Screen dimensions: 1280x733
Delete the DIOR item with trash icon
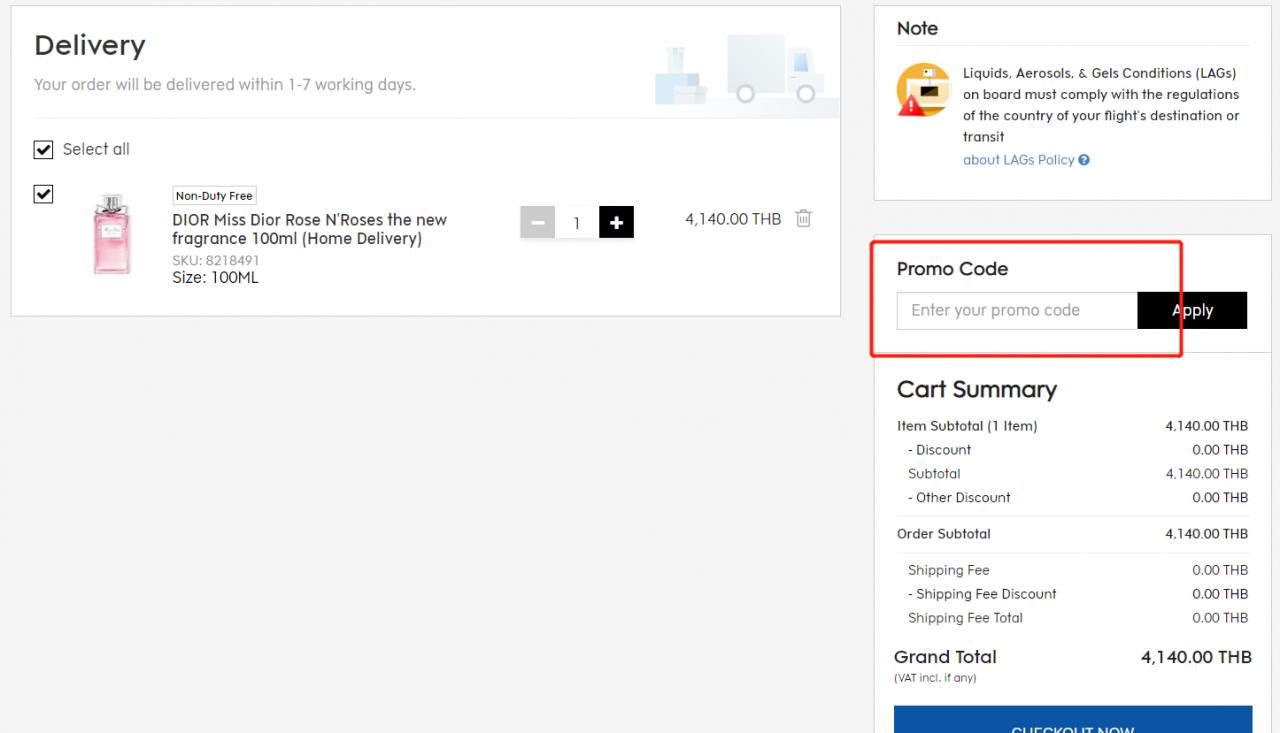pos(803,218)
